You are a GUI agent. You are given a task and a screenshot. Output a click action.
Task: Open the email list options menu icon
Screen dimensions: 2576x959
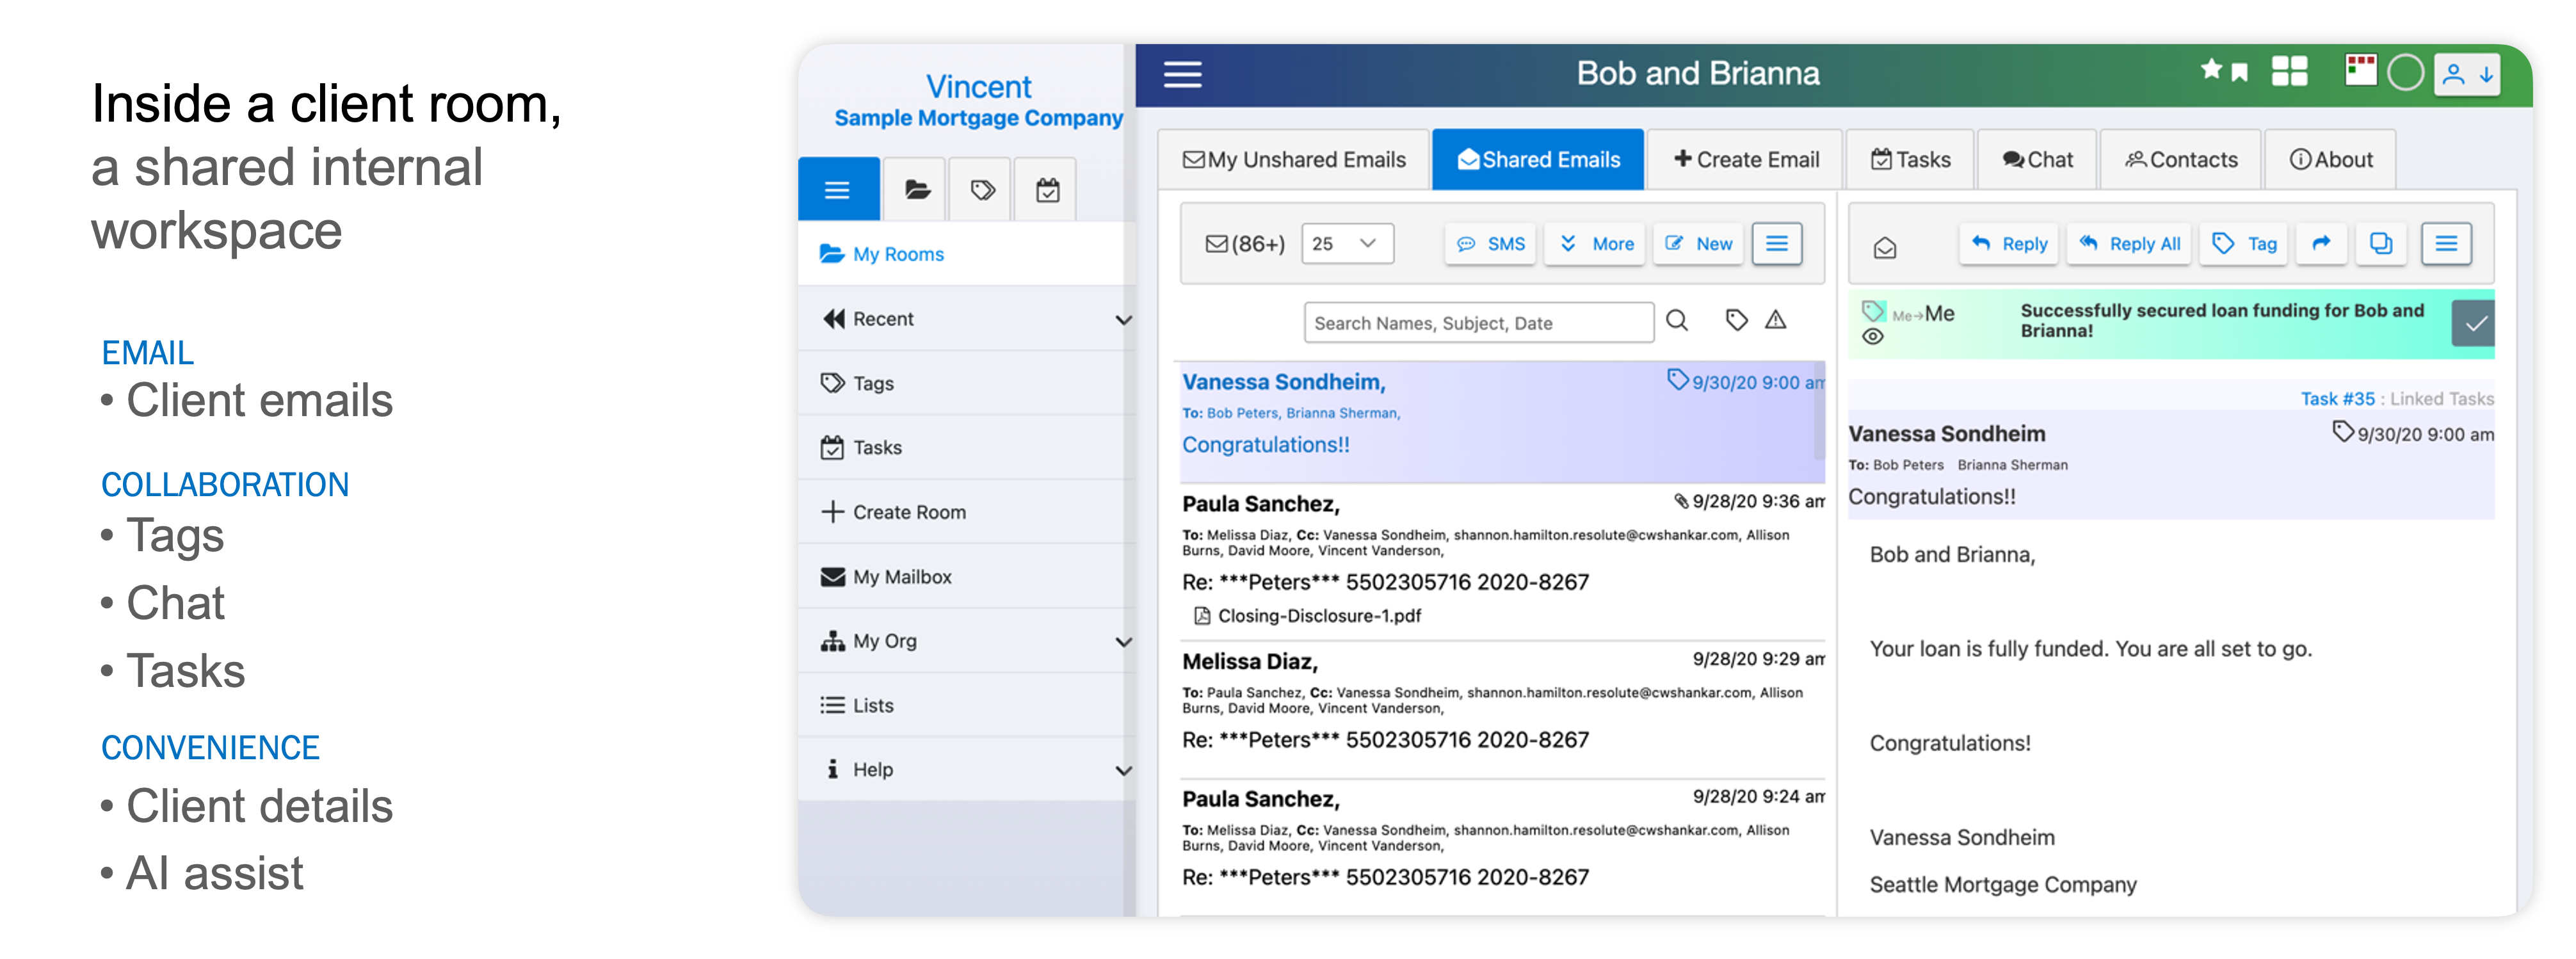[x=1777, y=244]
